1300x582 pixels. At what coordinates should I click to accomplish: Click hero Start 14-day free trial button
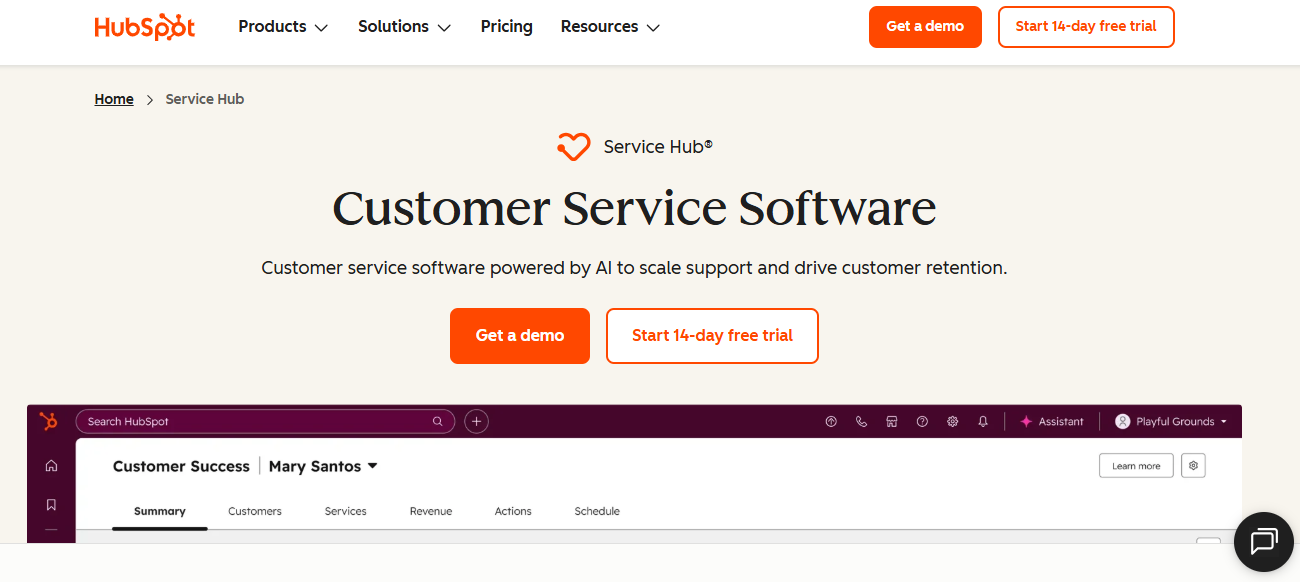pos(712,336)
